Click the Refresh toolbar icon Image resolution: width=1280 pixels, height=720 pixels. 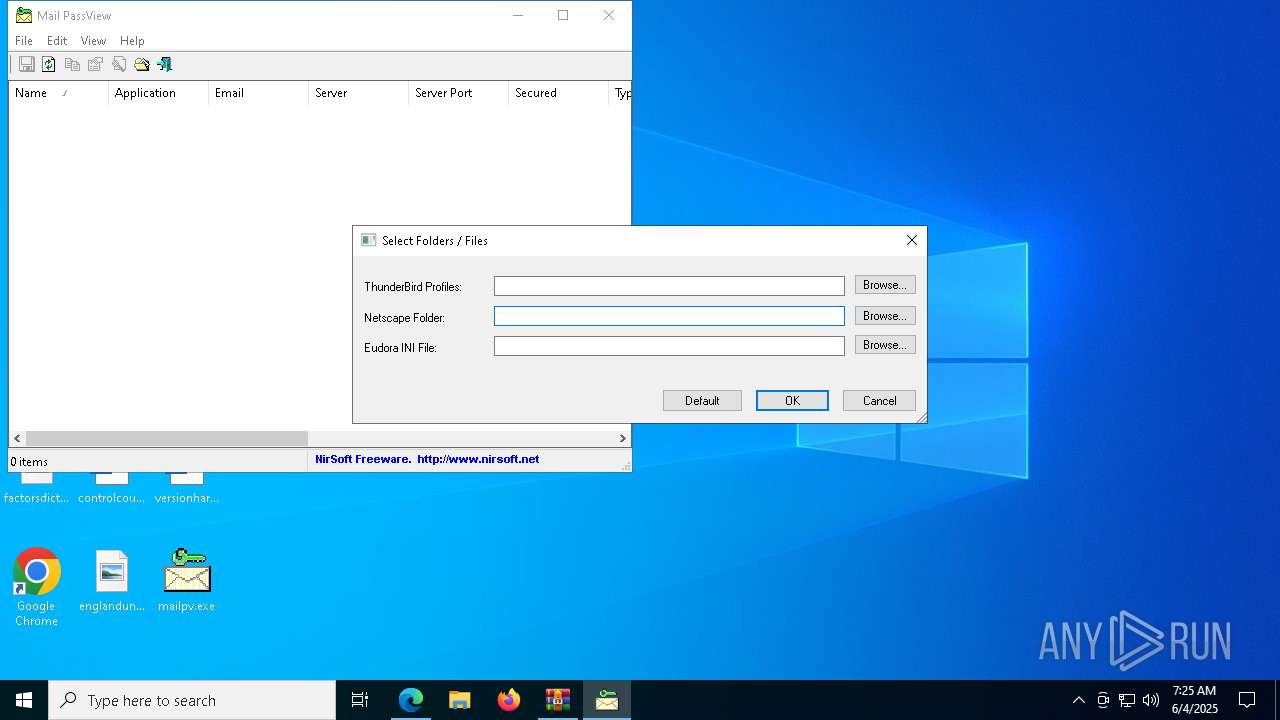(x=48, y=64)
